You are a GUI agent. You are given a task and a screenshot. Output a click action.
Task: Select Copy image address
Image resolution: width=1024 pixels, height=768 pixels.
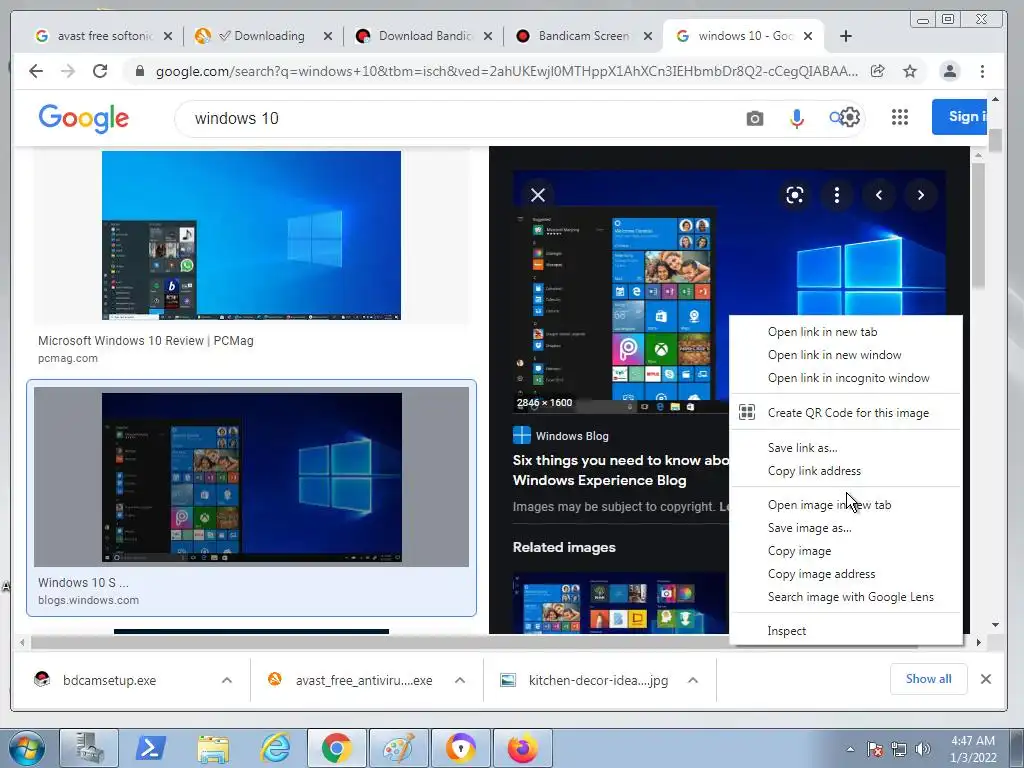coord(846,573)
